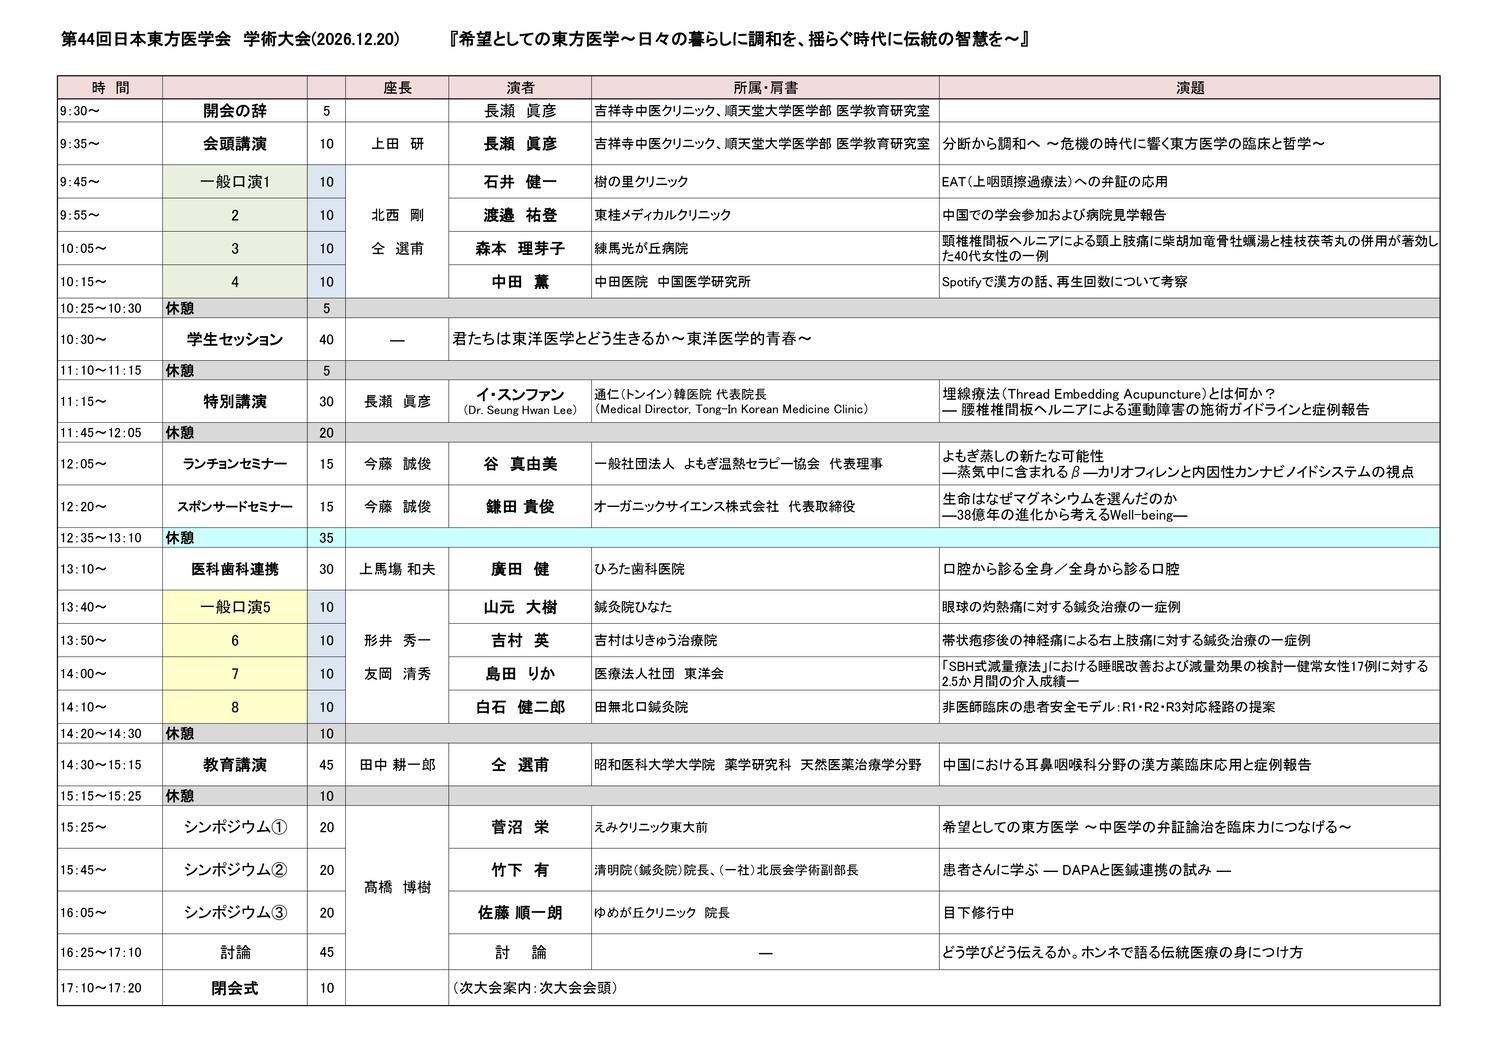Select speaker 吉村 英
1499x1060 pixels.
520,640
